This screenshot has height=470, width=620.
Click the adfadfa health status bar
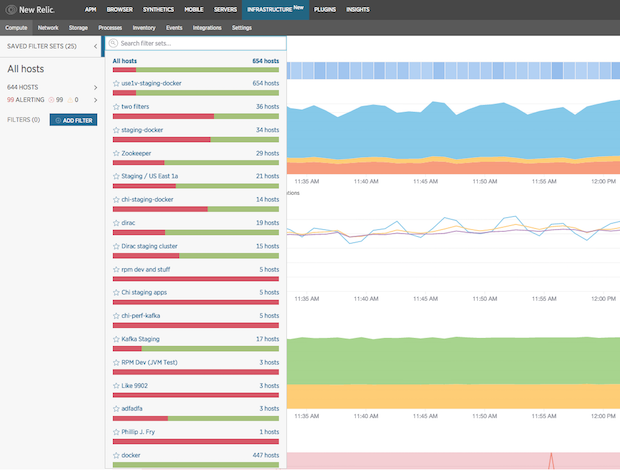[x=196, y=418]
